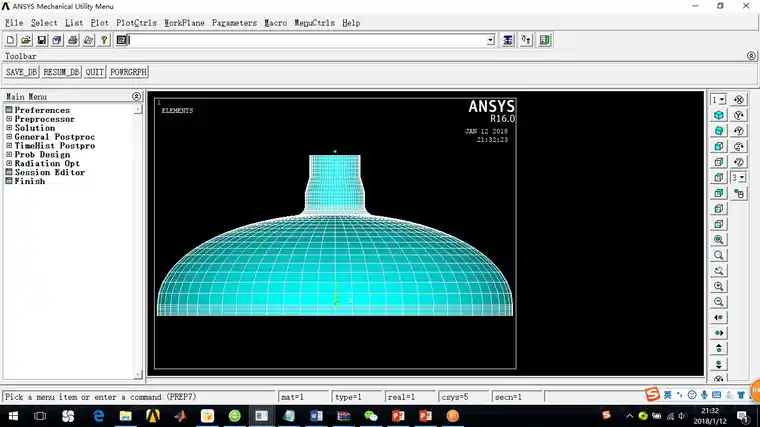Viewport: 760px width, 427px height.
Task: Expand the Prob Design node
Action: (9, 154)
